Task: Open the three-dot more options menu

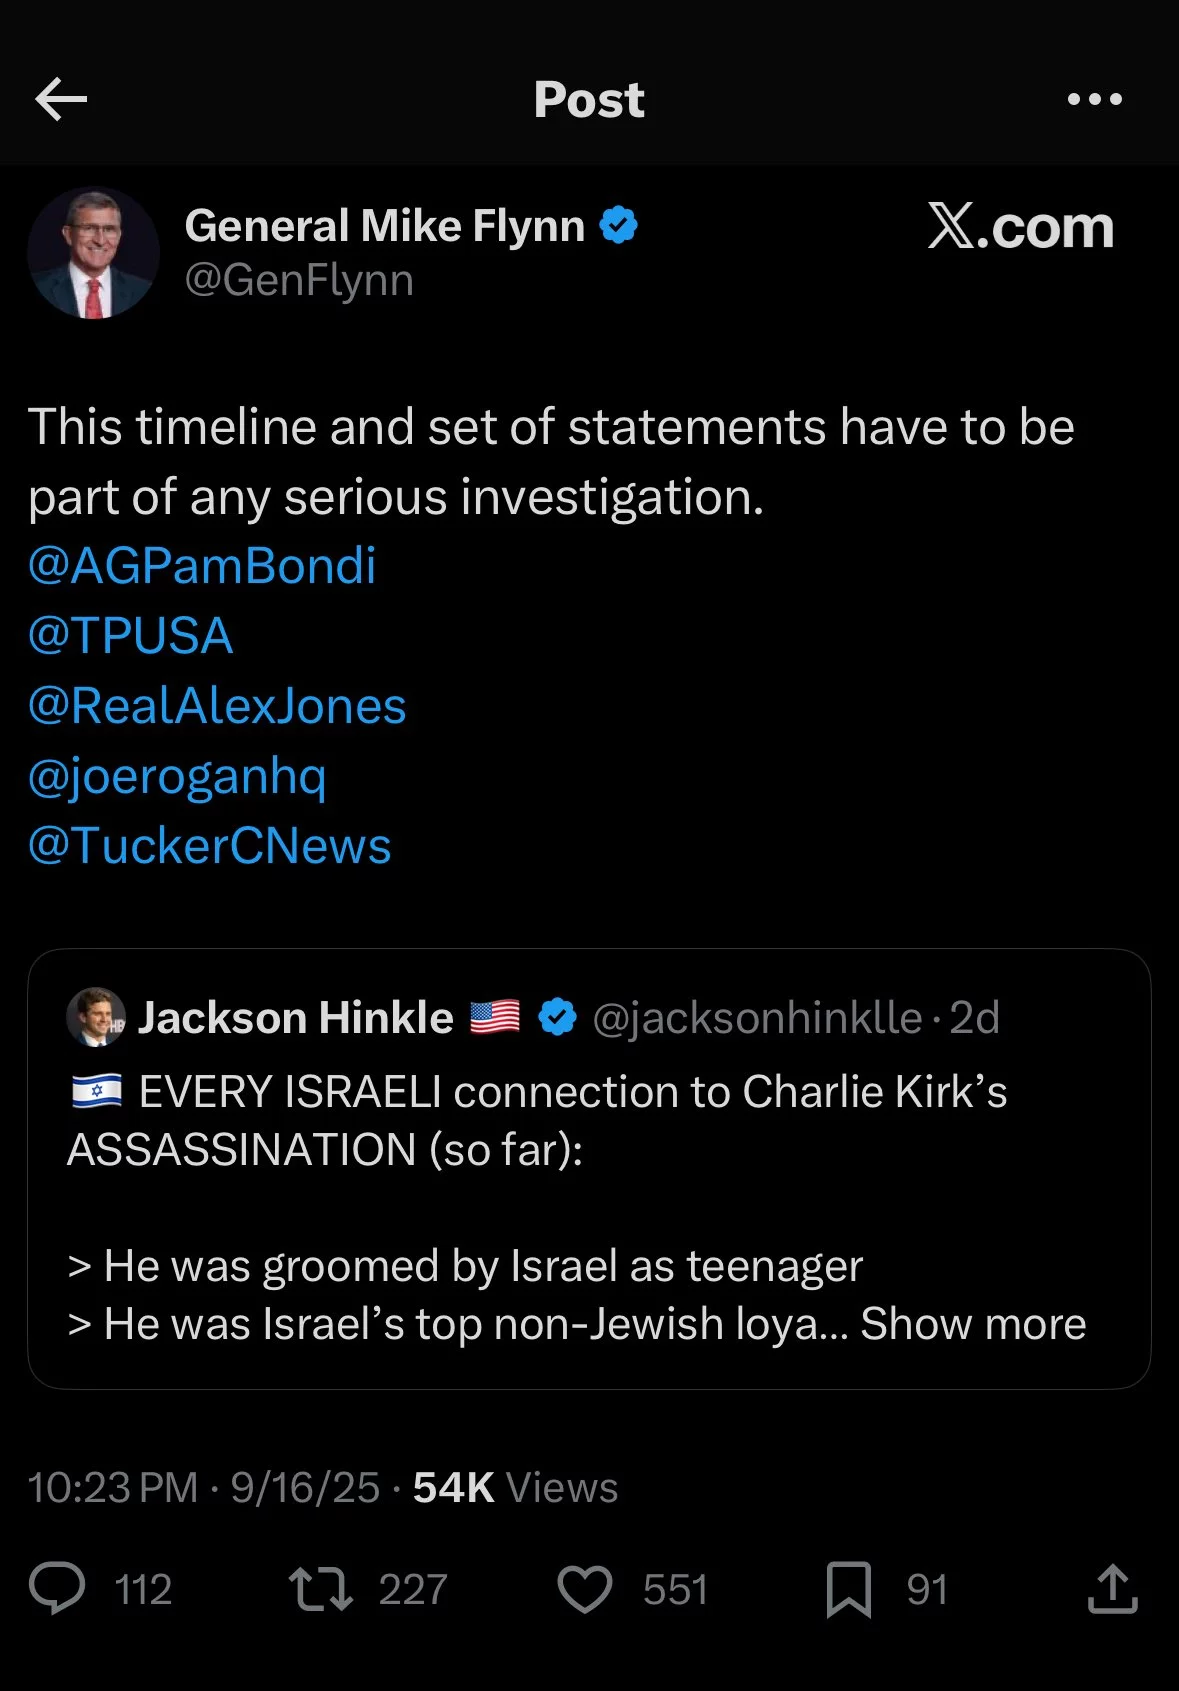Action: [x=1094, y=99]
